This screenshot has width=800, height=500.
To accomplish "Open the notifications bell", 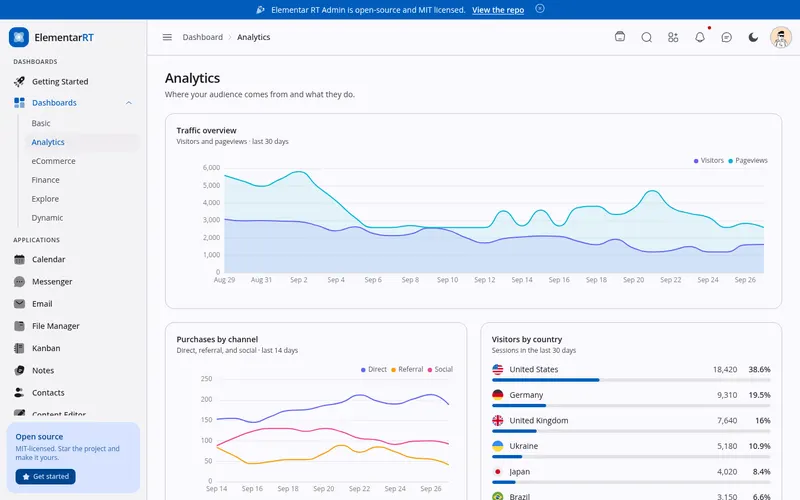I will coord(700,37).
